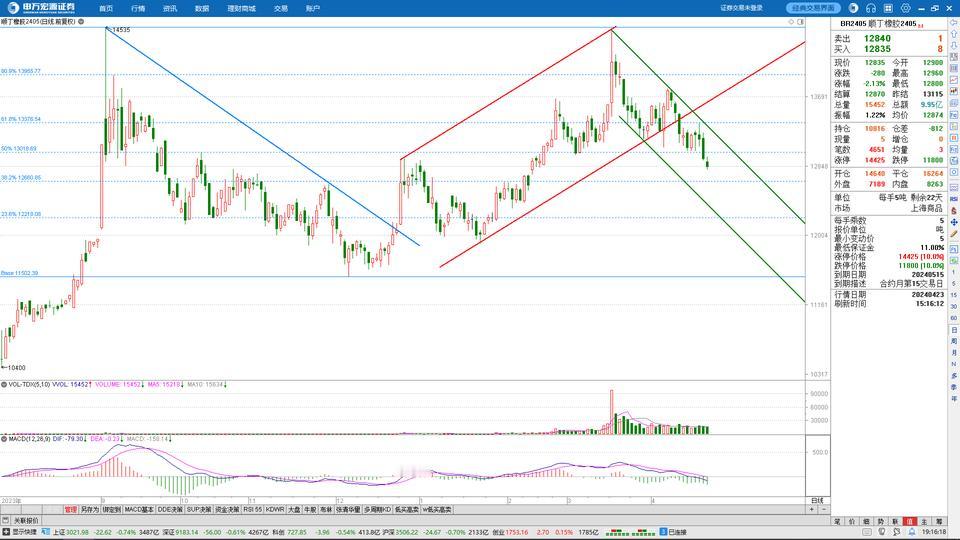Select 大盘 template tab
Image resolution: width=960 pixels, height=540 pixels.
click(x=294, y=509)
